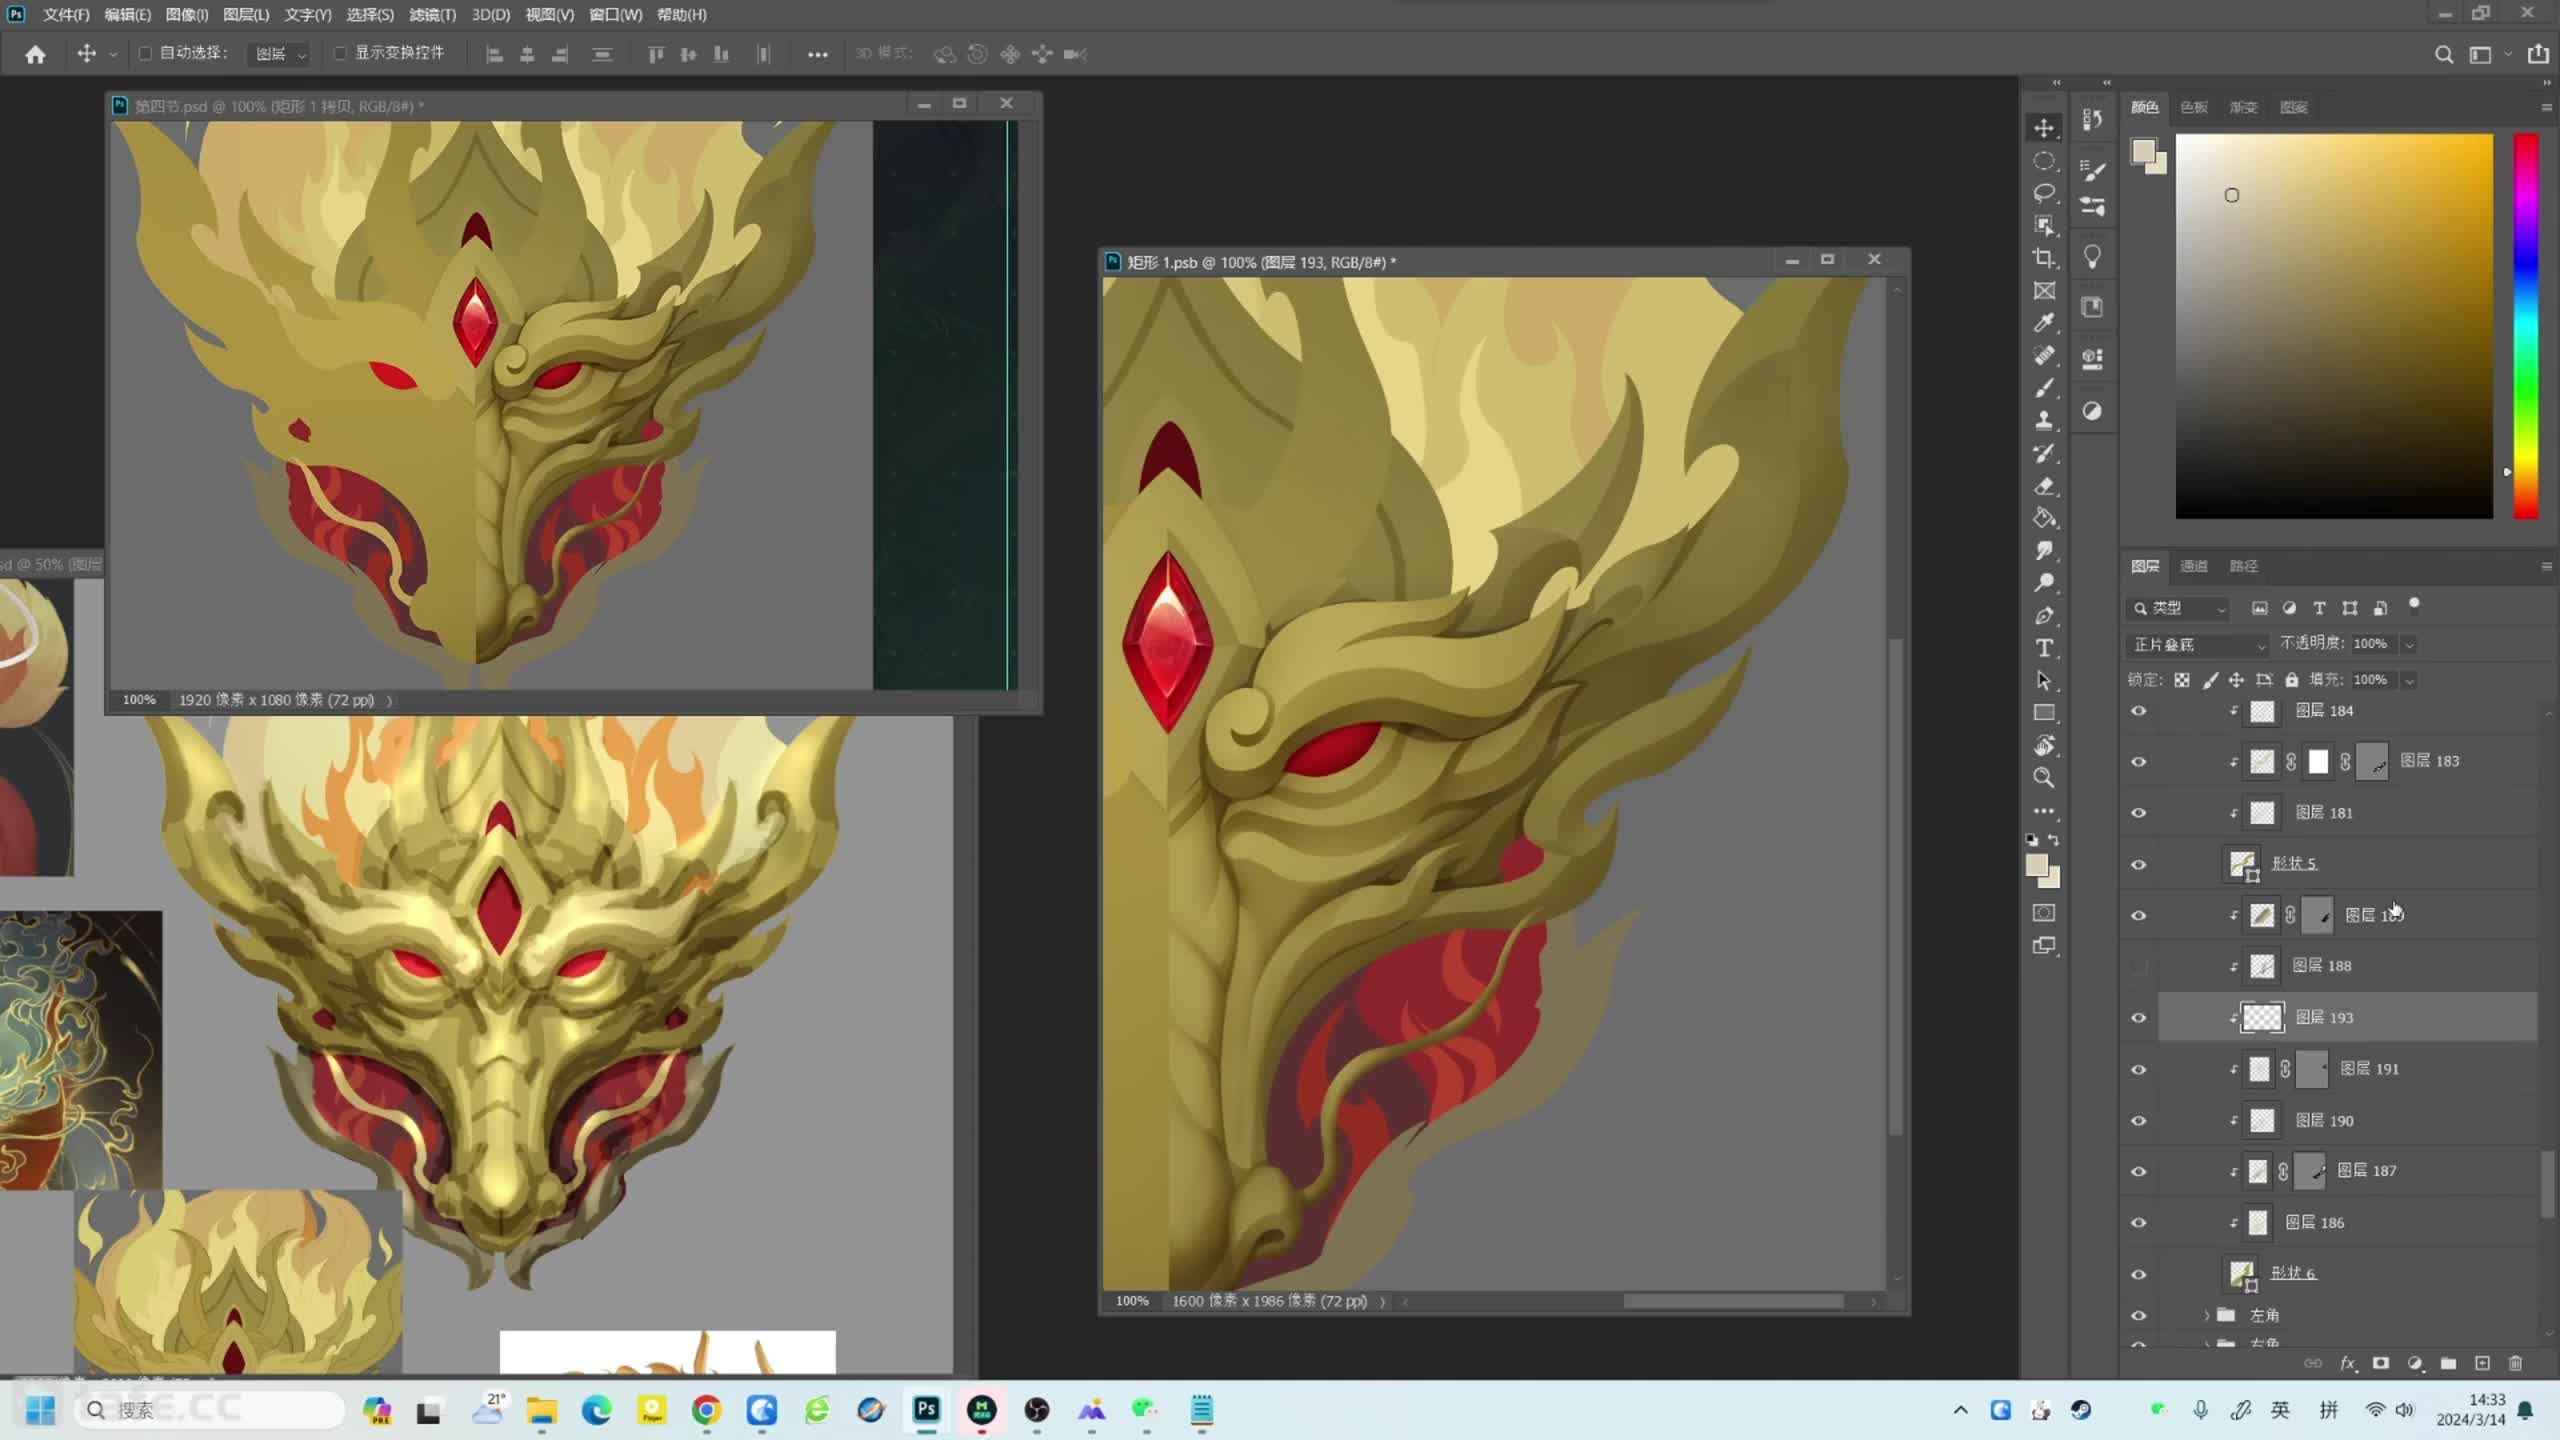Open the search button in options bar

[2443, 55]
